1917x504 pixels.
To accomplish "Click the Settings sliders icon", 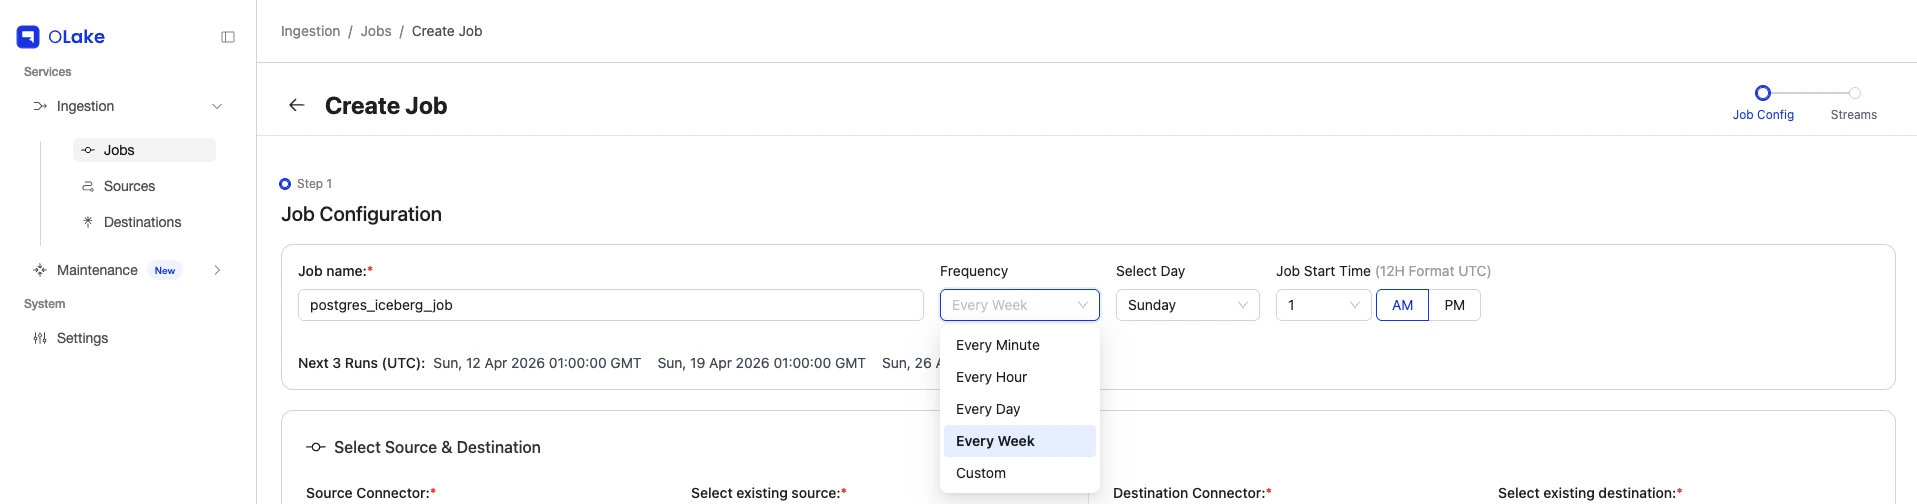I will (40, 338).
